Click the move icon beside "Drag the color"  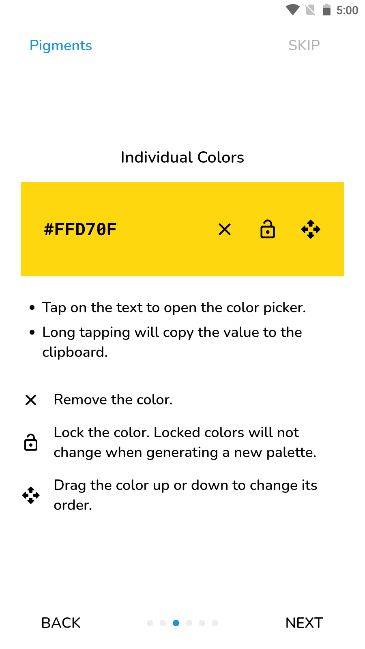31,495
